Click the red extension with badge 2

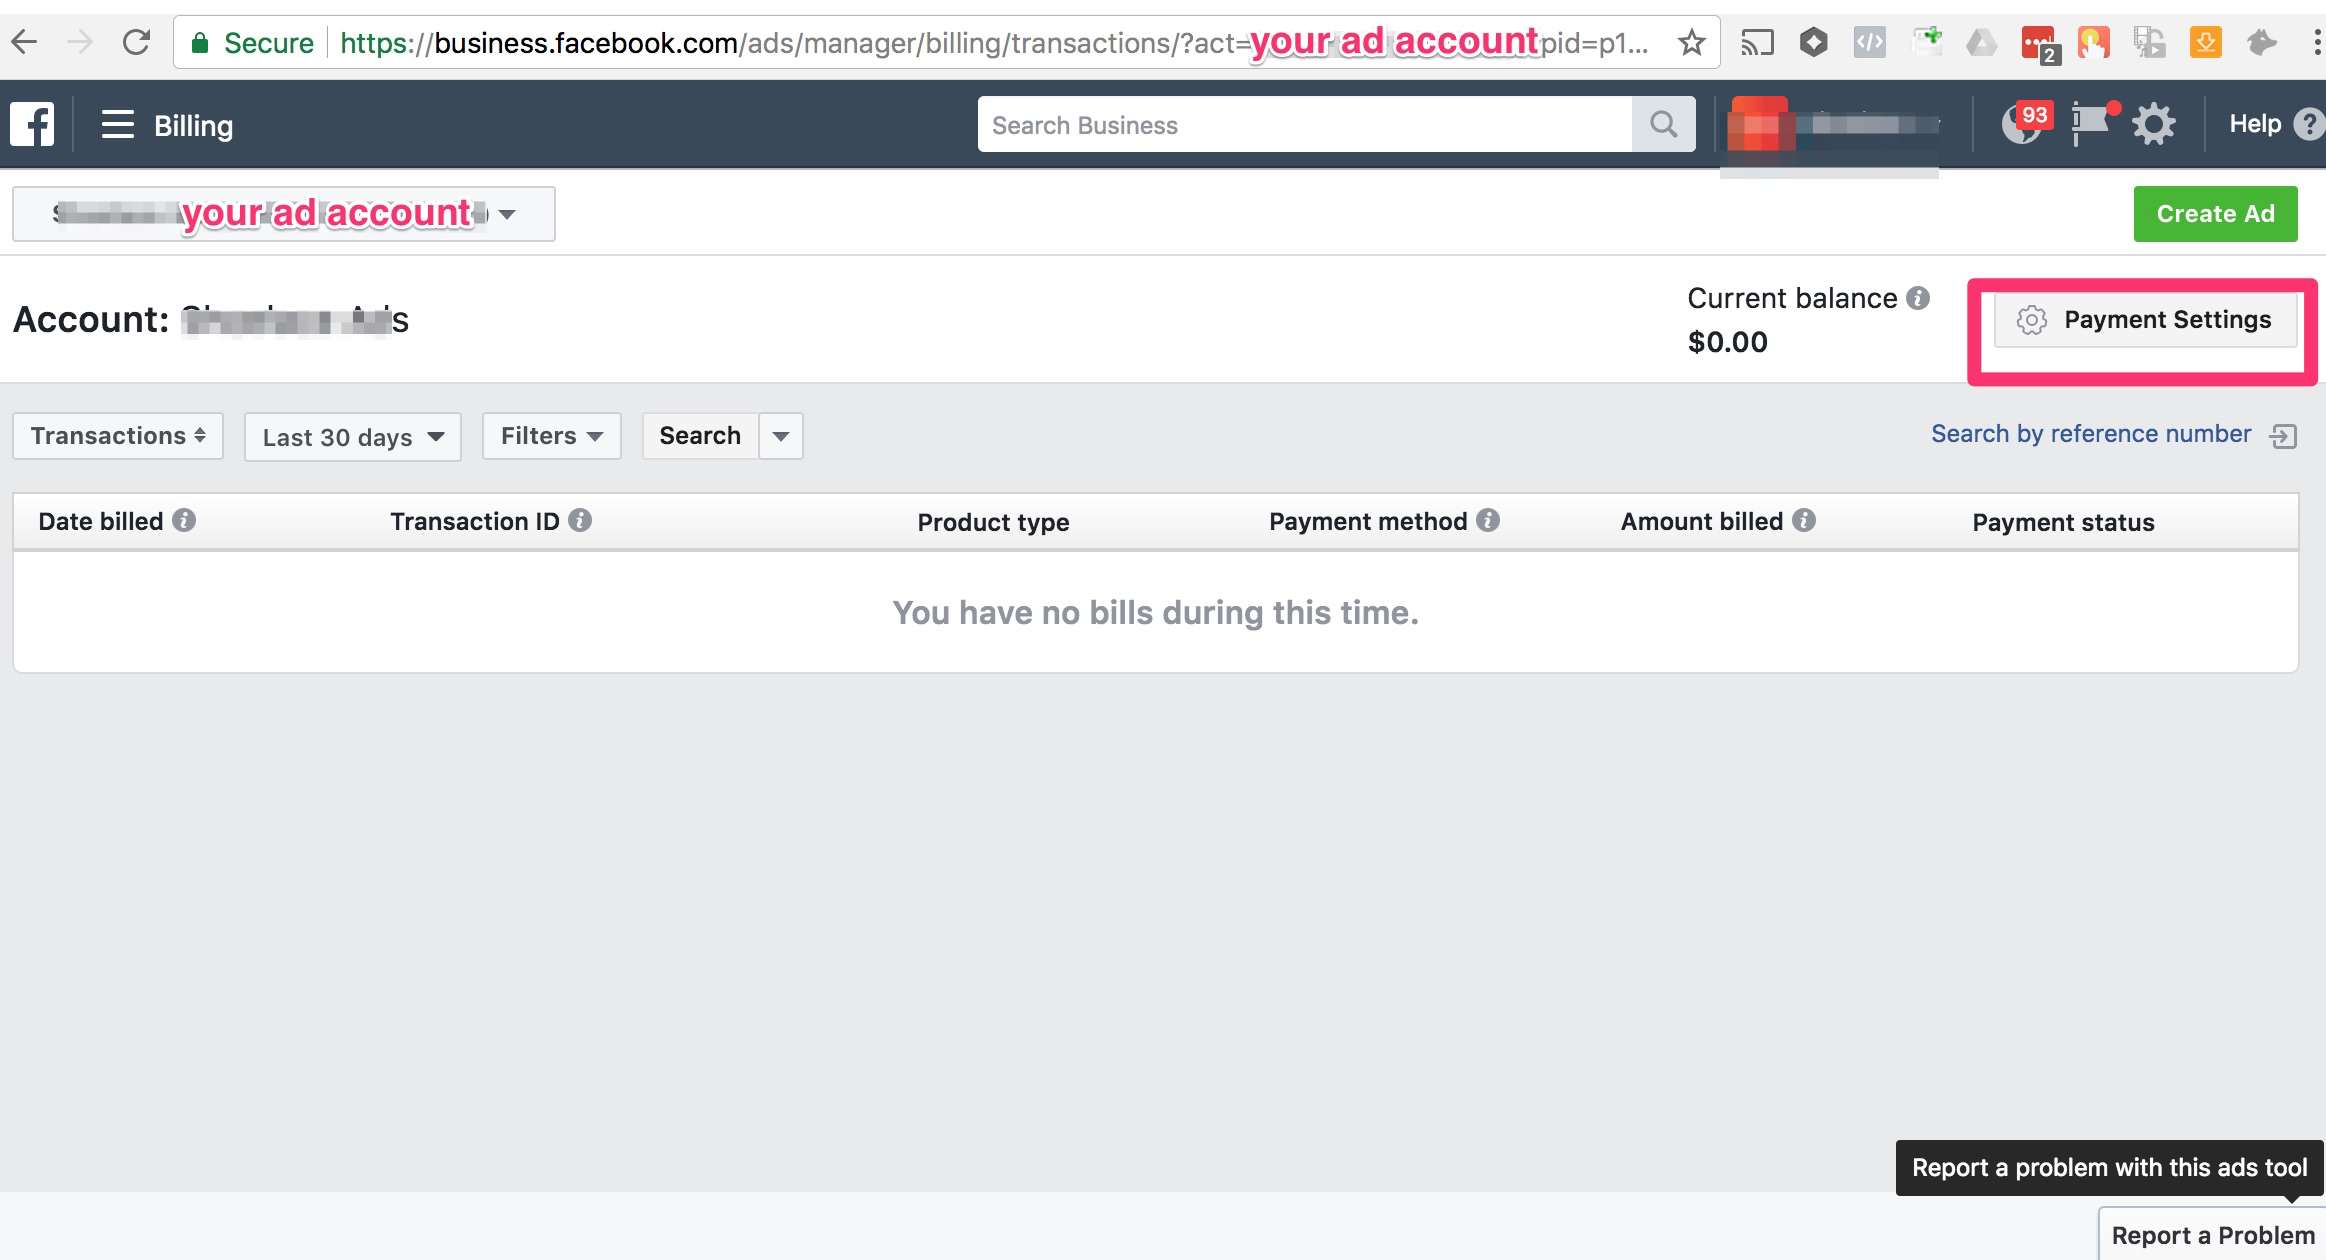click(x=2038, y=44)
